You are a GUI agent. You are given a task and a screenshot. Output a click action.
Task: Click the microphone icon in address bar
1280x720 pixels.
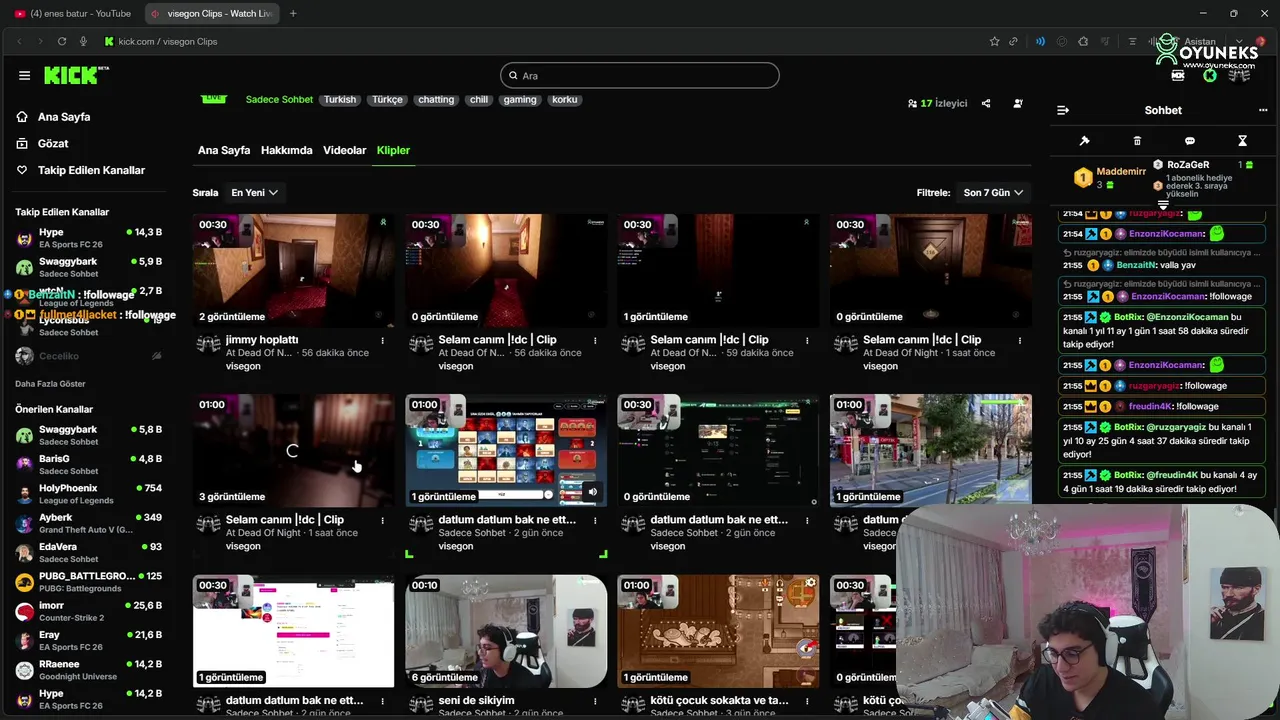click(83, 41)
